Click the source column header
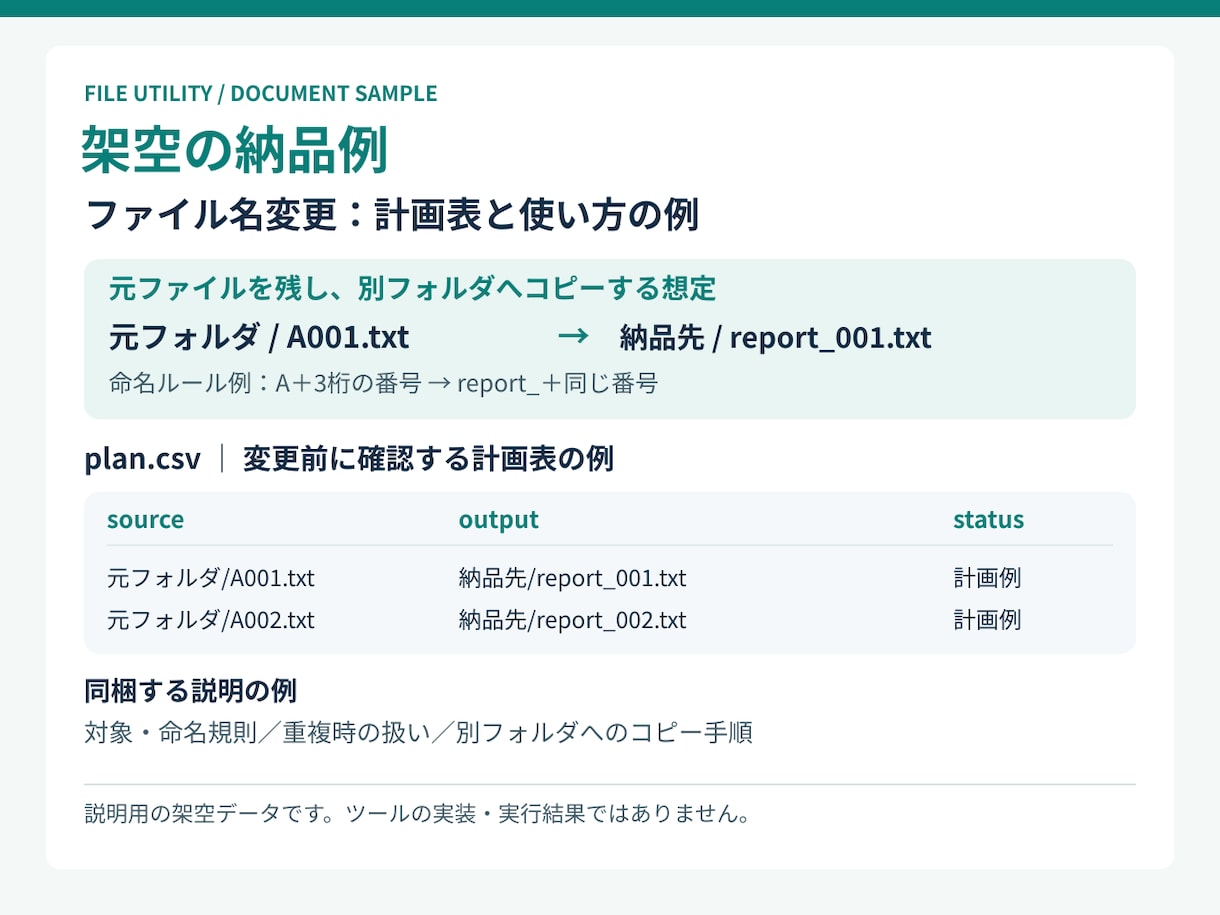 (x=146, y=520)
